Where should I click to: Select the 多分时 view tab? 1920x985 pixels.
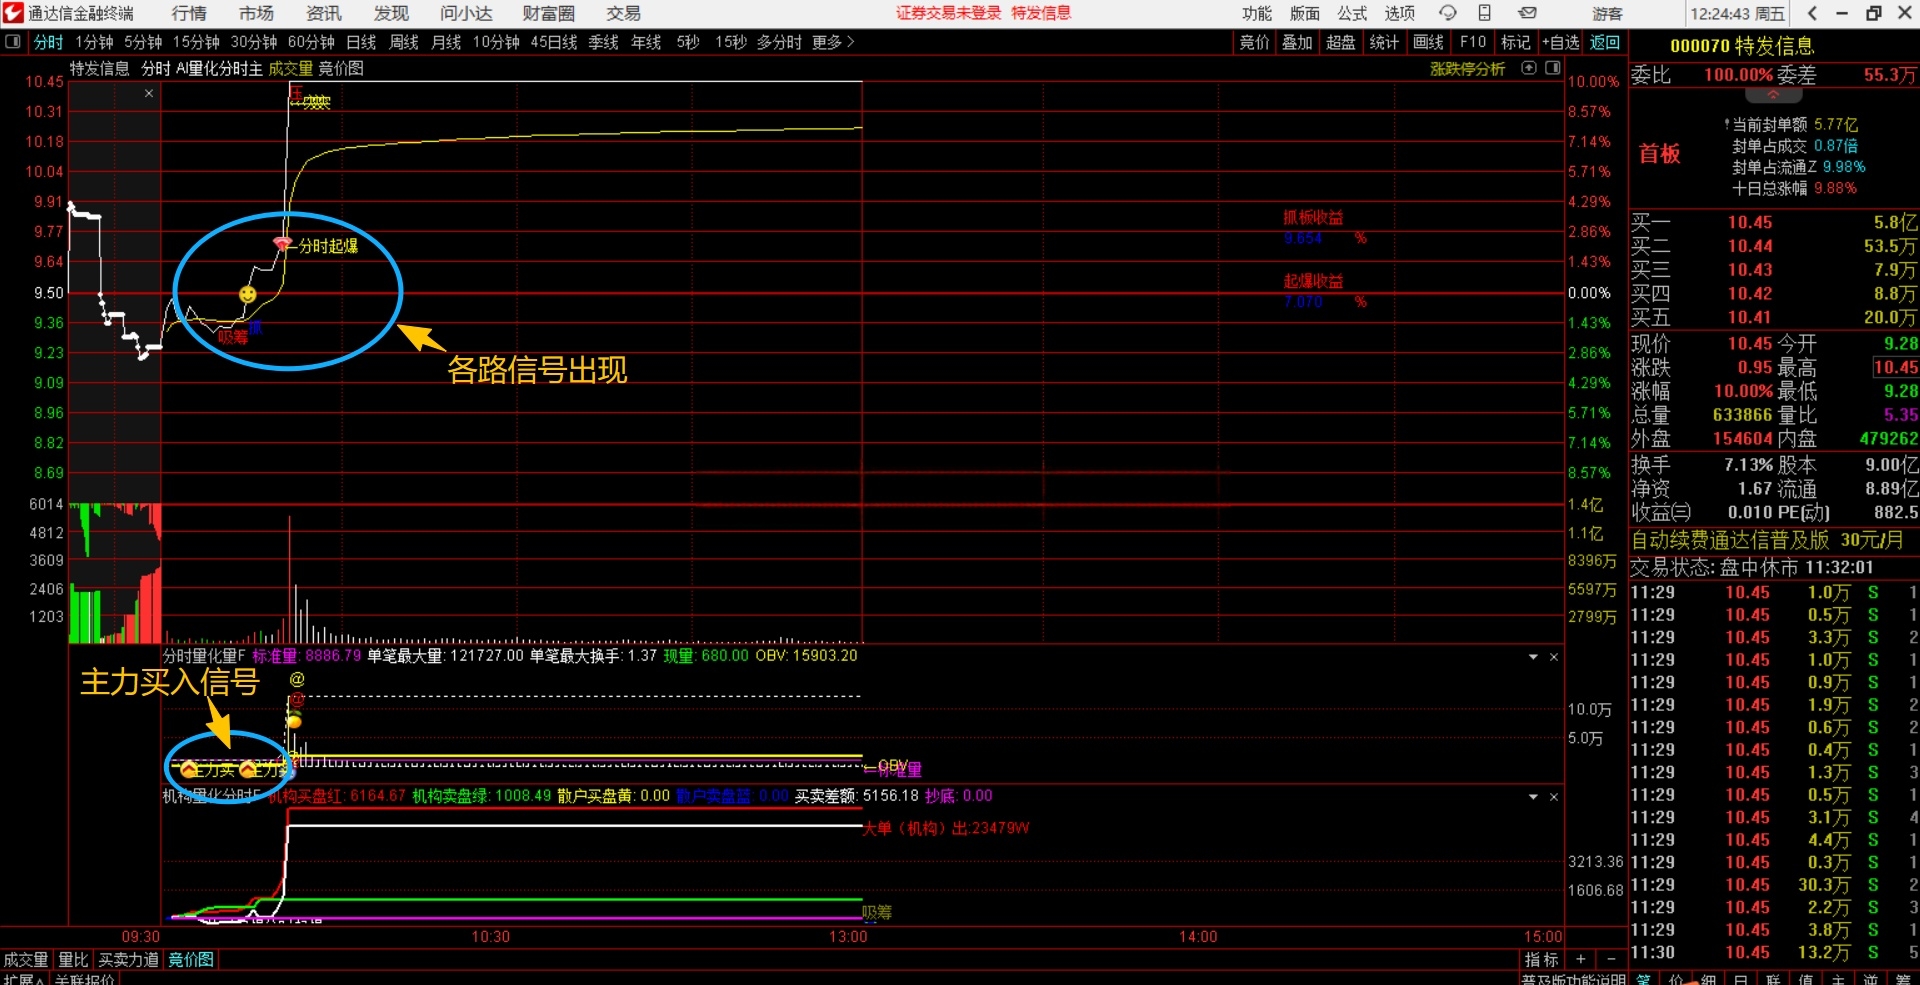(779, 42)
